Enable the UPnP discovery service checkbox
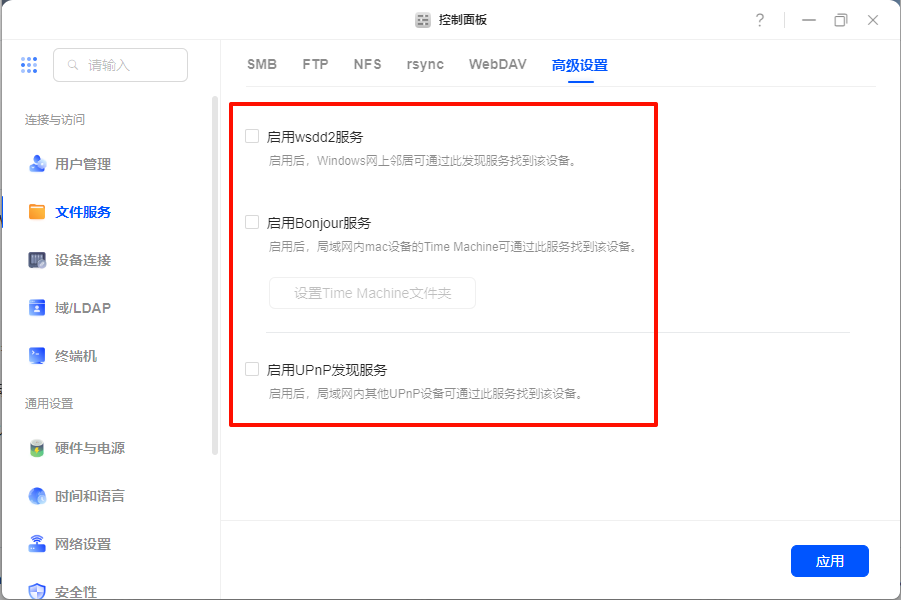 252,369
